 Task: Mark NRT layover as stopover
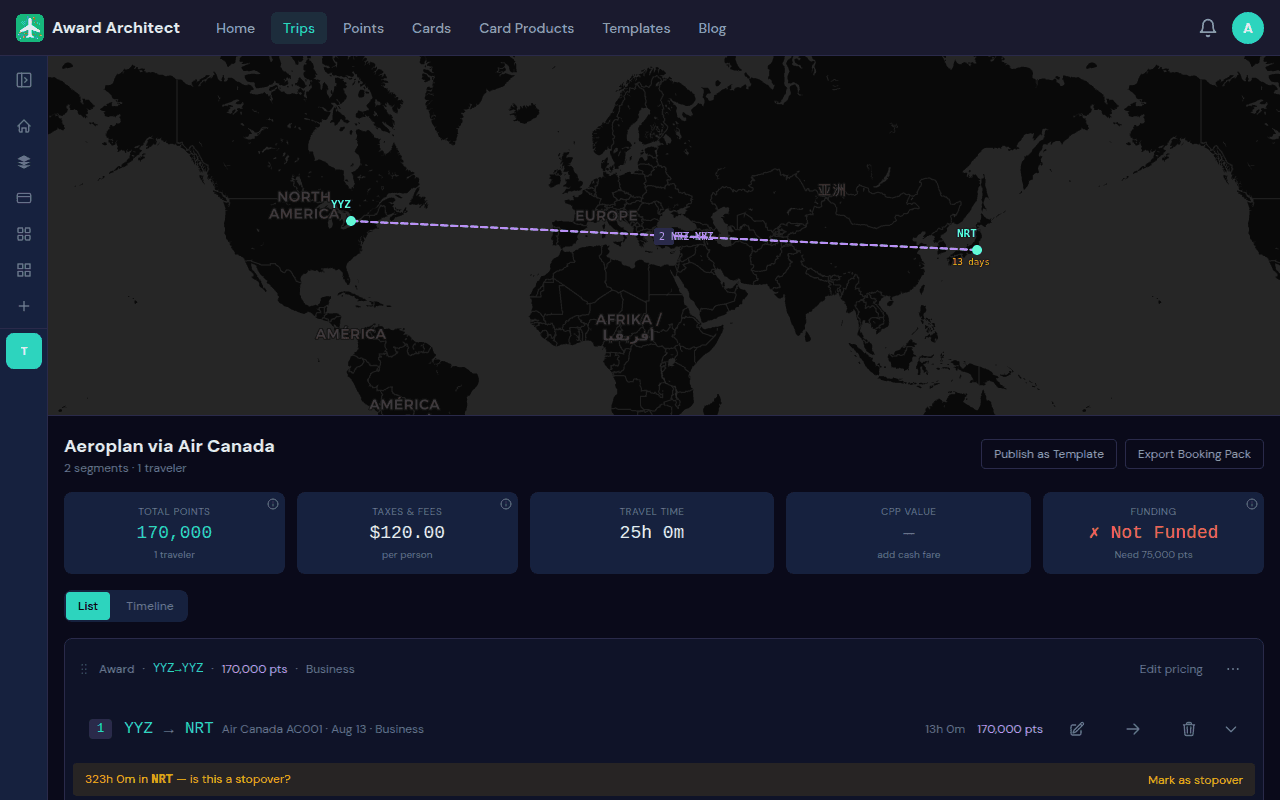click(1195, 780)
